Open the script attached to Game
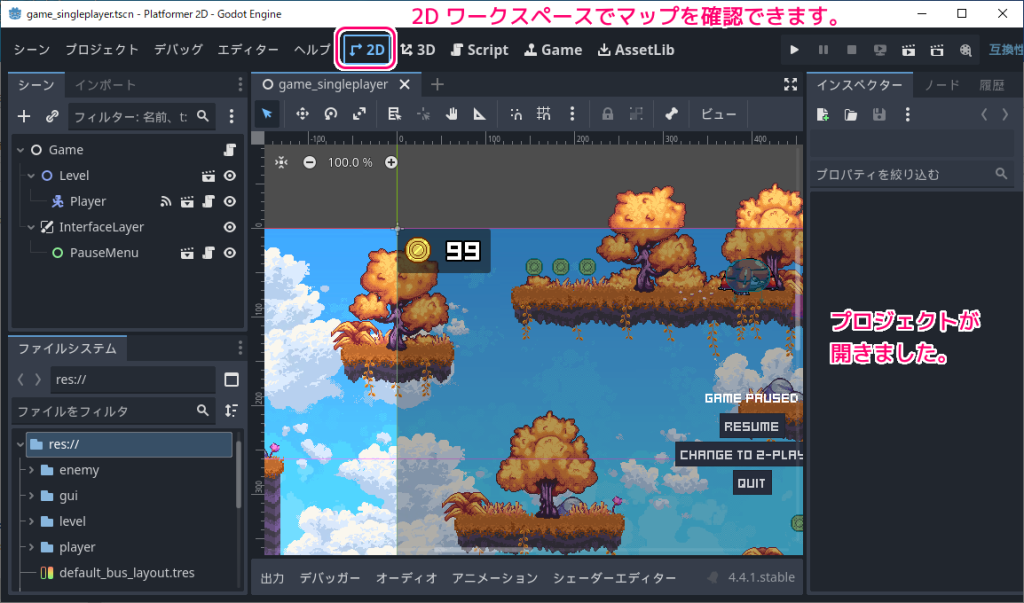This screenshot has width=1024, height=603. (x=230, y=150)
